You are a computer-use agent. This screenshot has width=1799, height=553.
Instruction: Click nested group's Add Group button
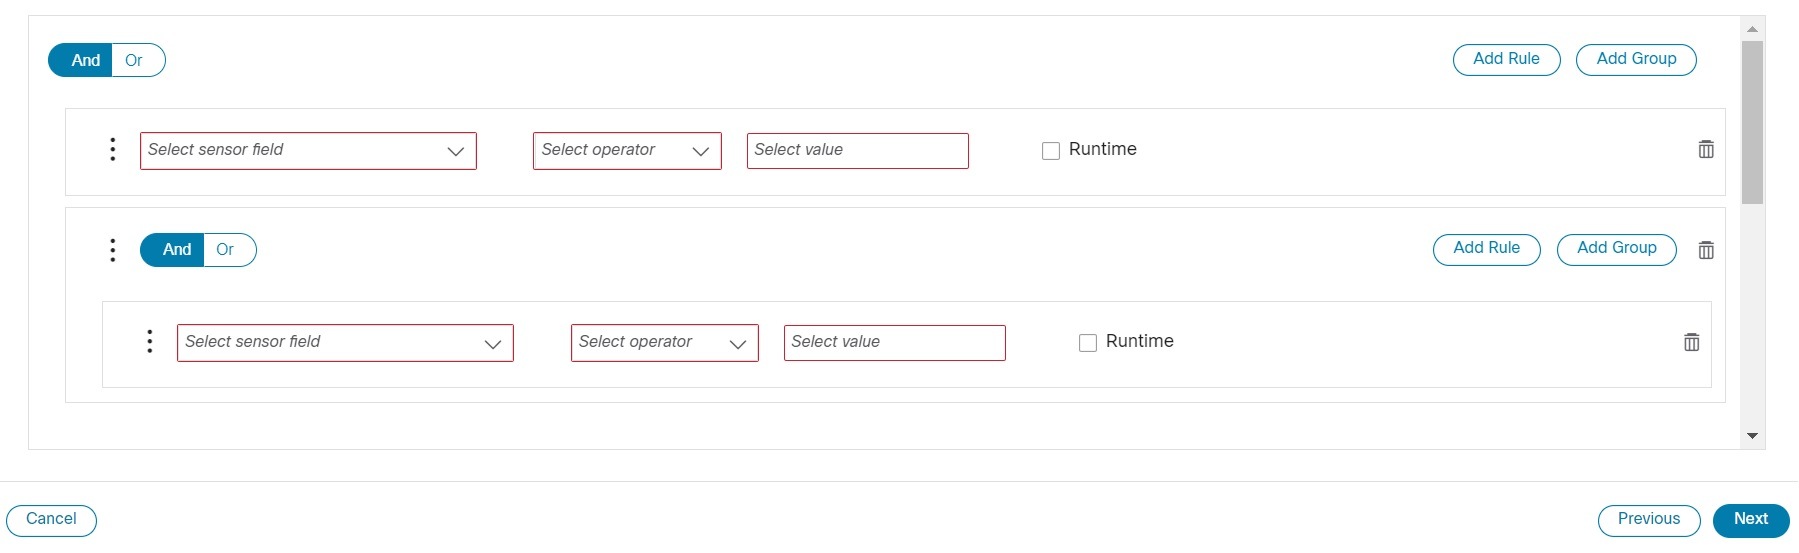(x=1616, y=249)
